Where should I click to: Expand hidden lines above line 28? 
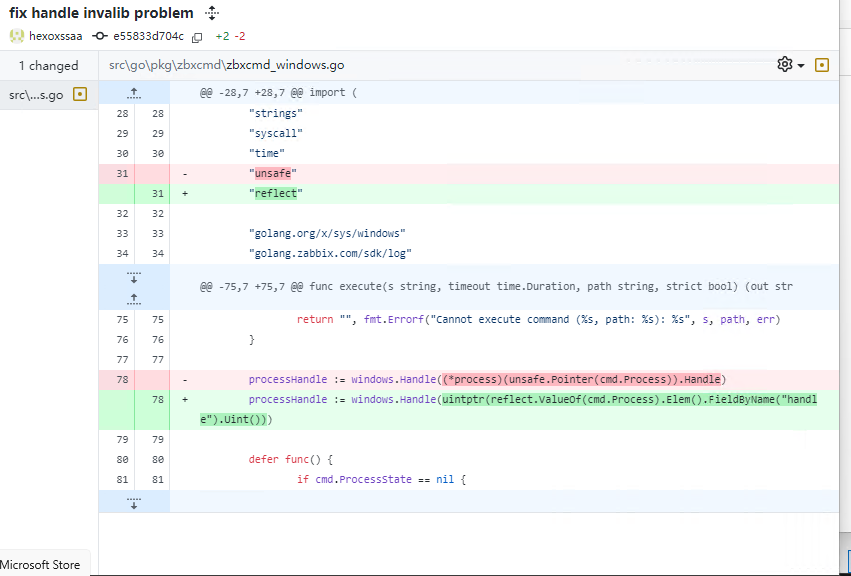[x=134, y=93]
